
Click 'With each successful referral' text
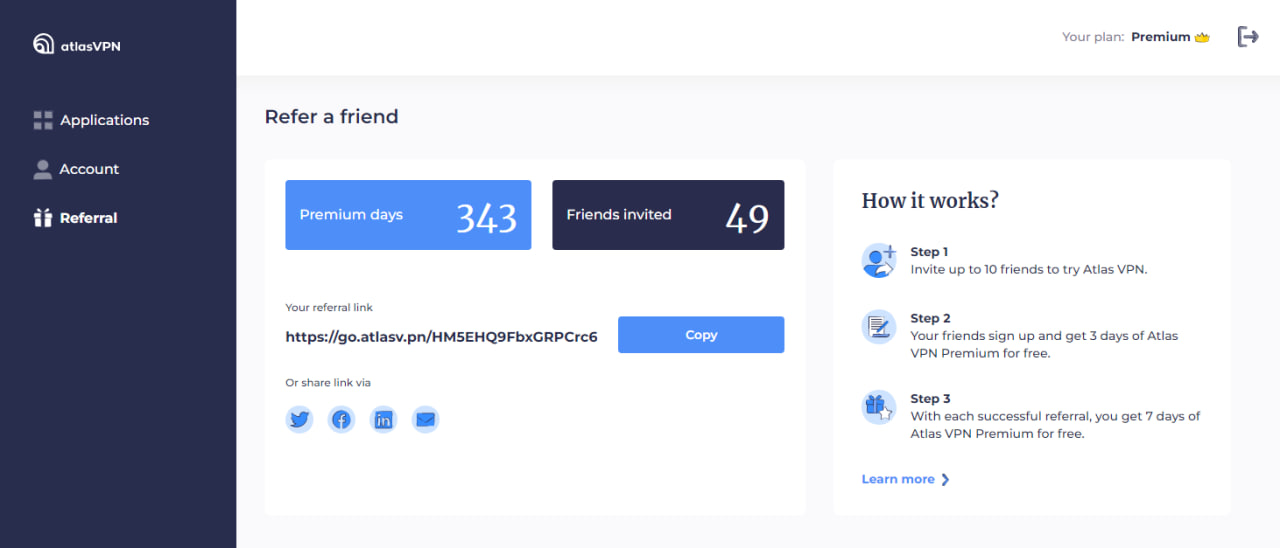pos(1055,425)
